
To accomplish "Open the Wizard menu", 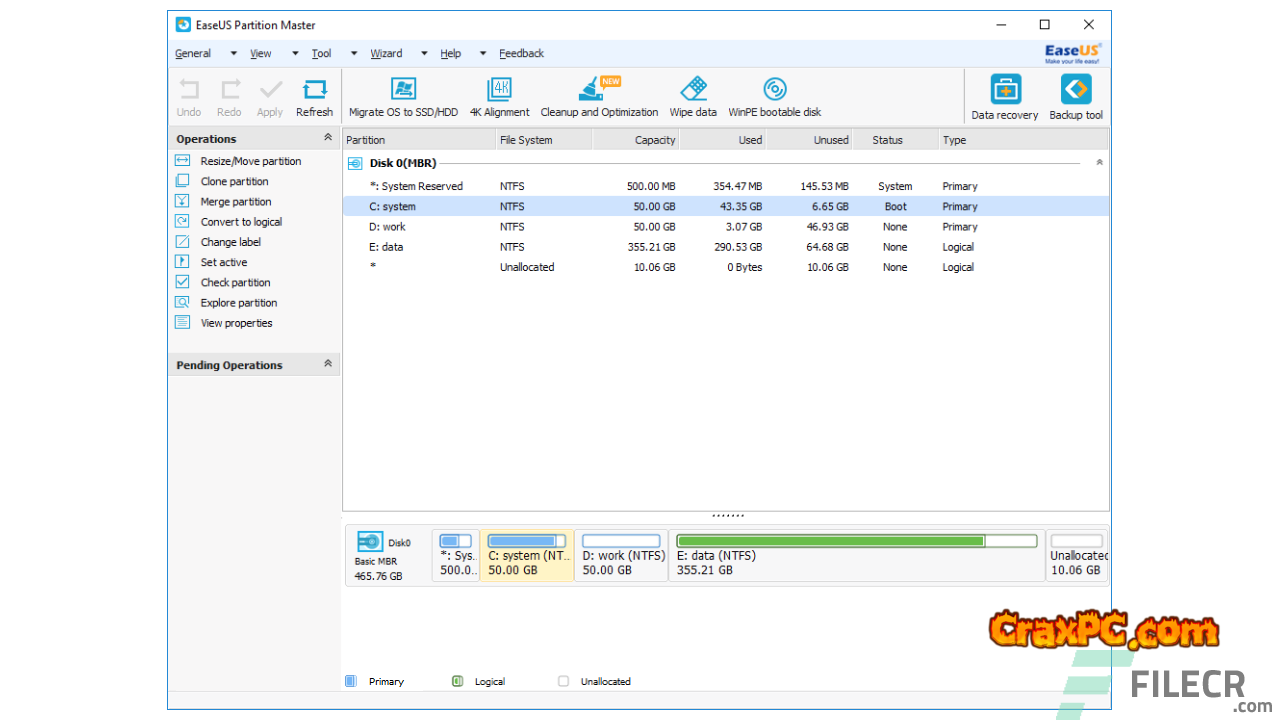I will [386, 54].
